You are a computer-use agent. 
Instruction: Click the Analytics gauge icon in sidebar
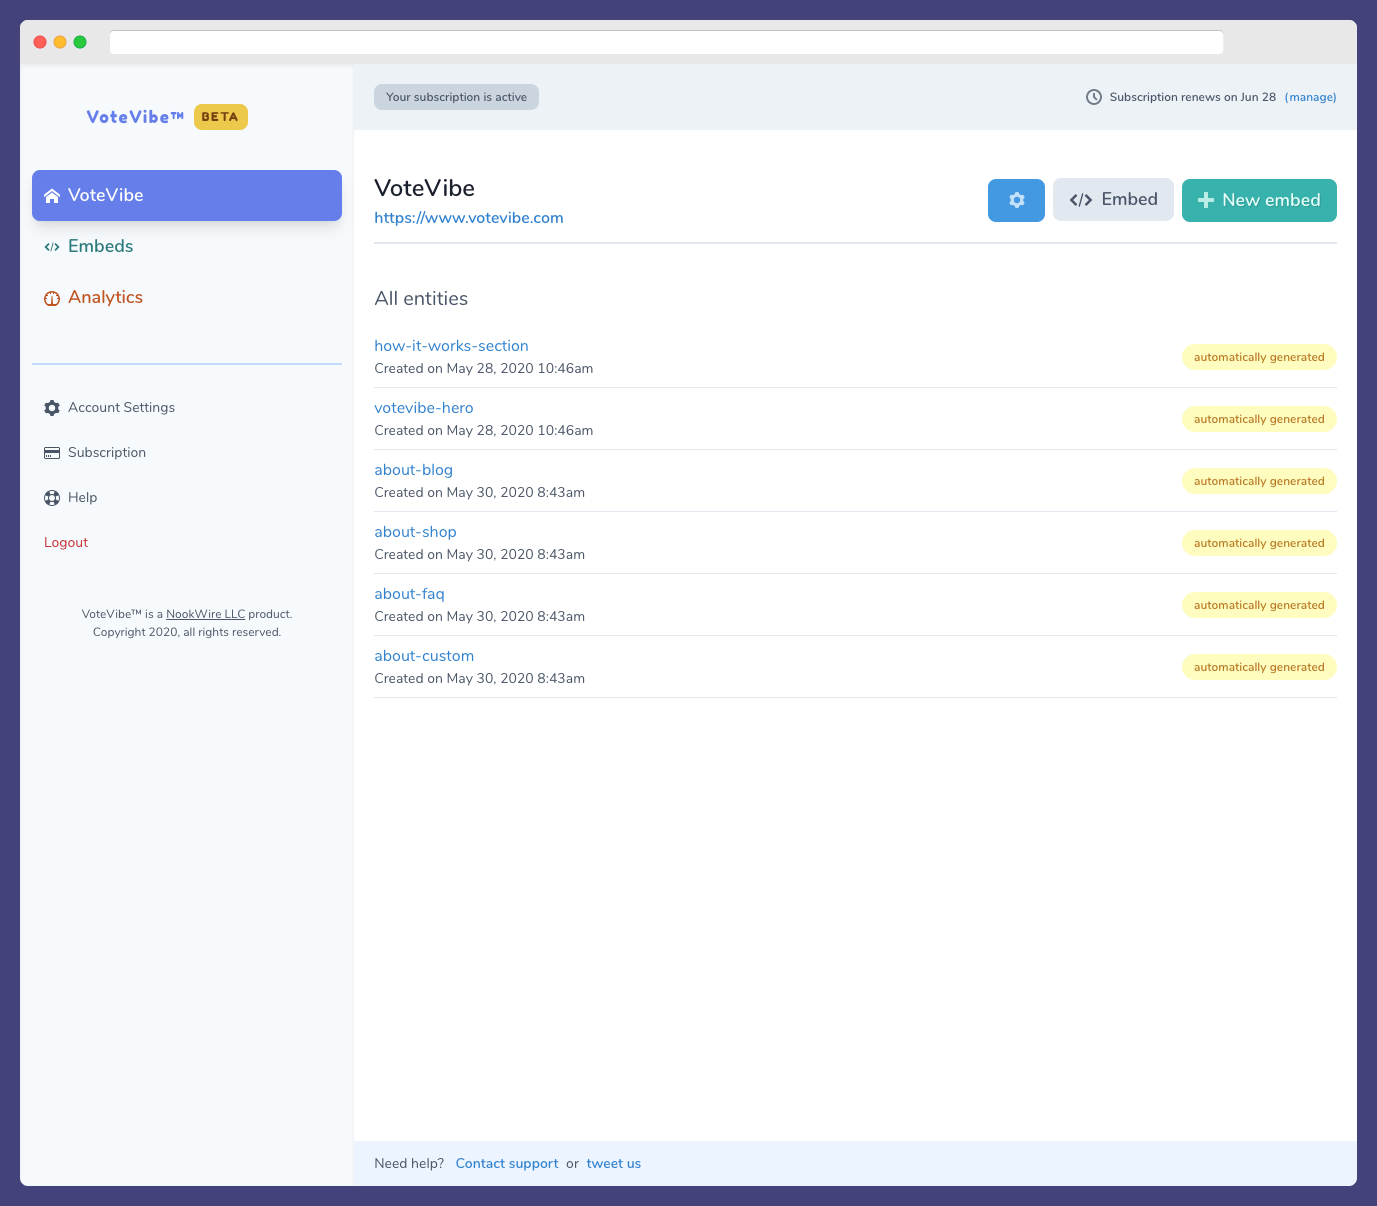tap(52, 298)
